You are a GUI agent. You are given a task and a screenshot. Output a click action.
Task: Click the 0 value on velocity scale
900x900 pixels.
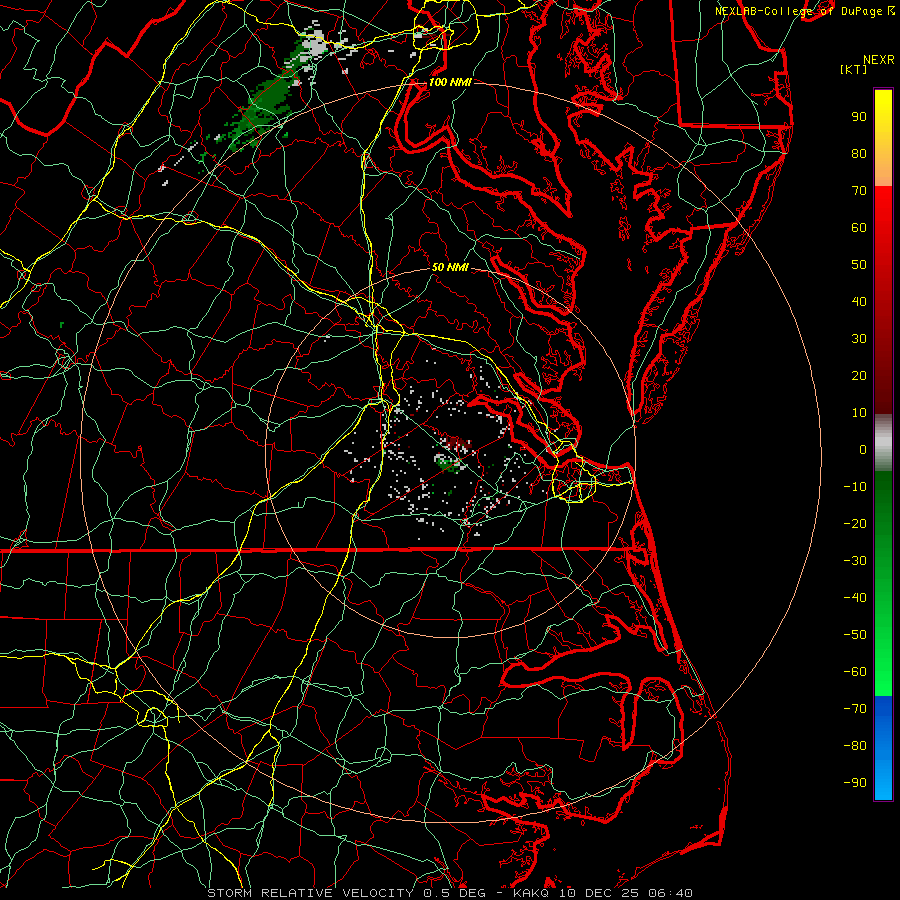coord(863,449)
